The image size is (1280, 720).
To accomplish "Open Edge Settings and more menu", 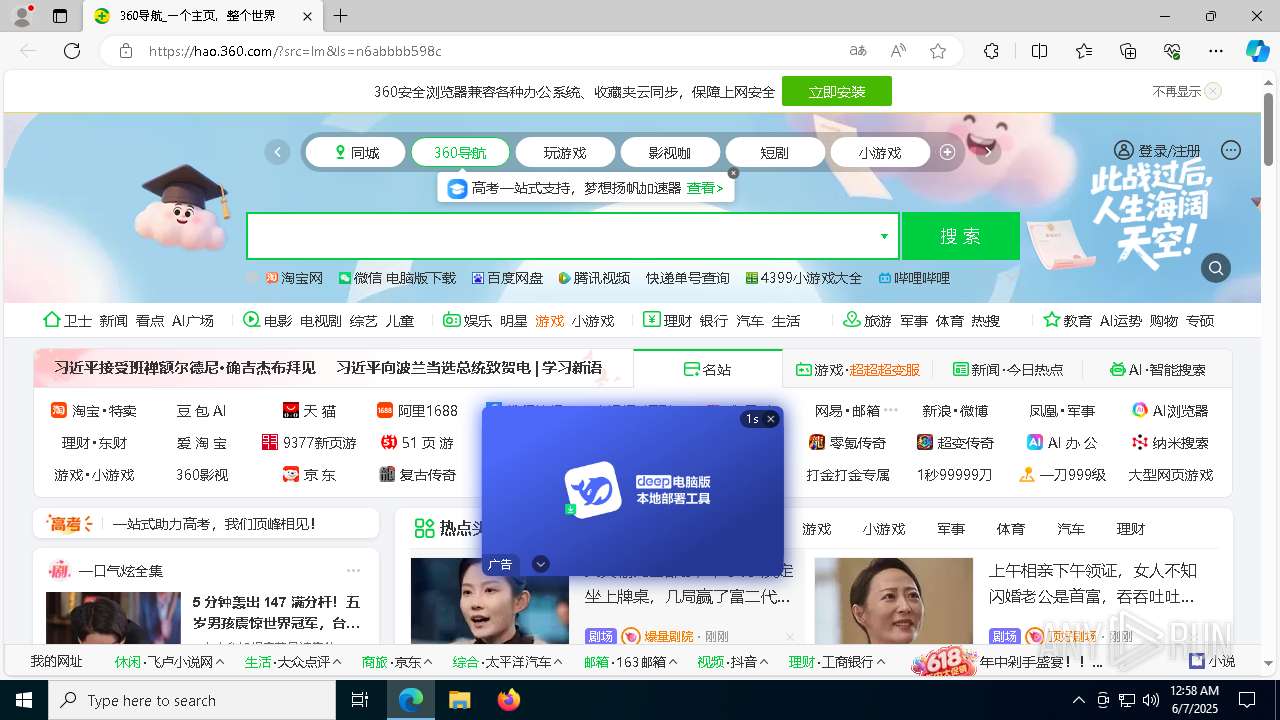I will (x=1216, y=51).
